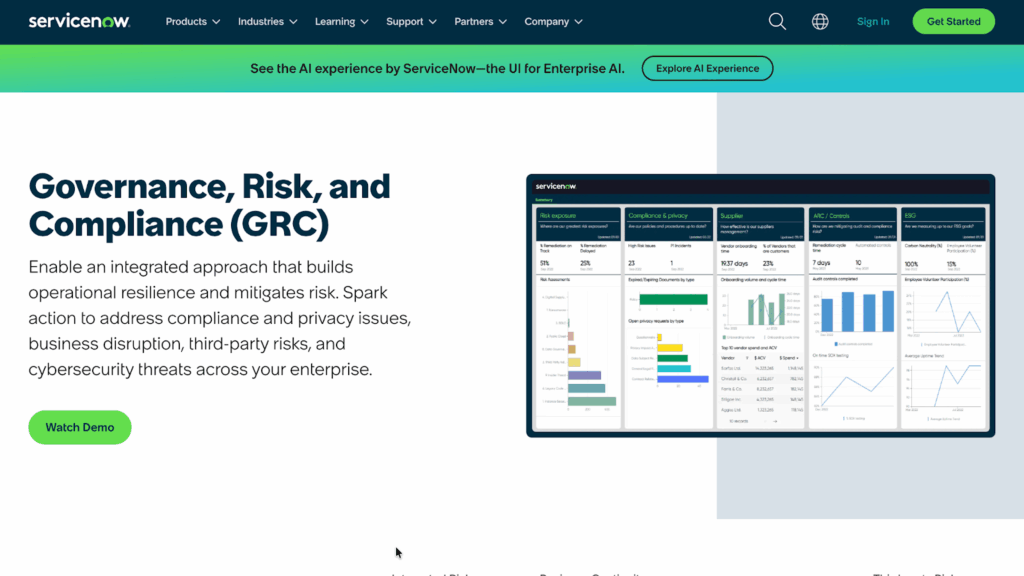Open the Company dropdown
1024x576 pixels.
(553, 21)
